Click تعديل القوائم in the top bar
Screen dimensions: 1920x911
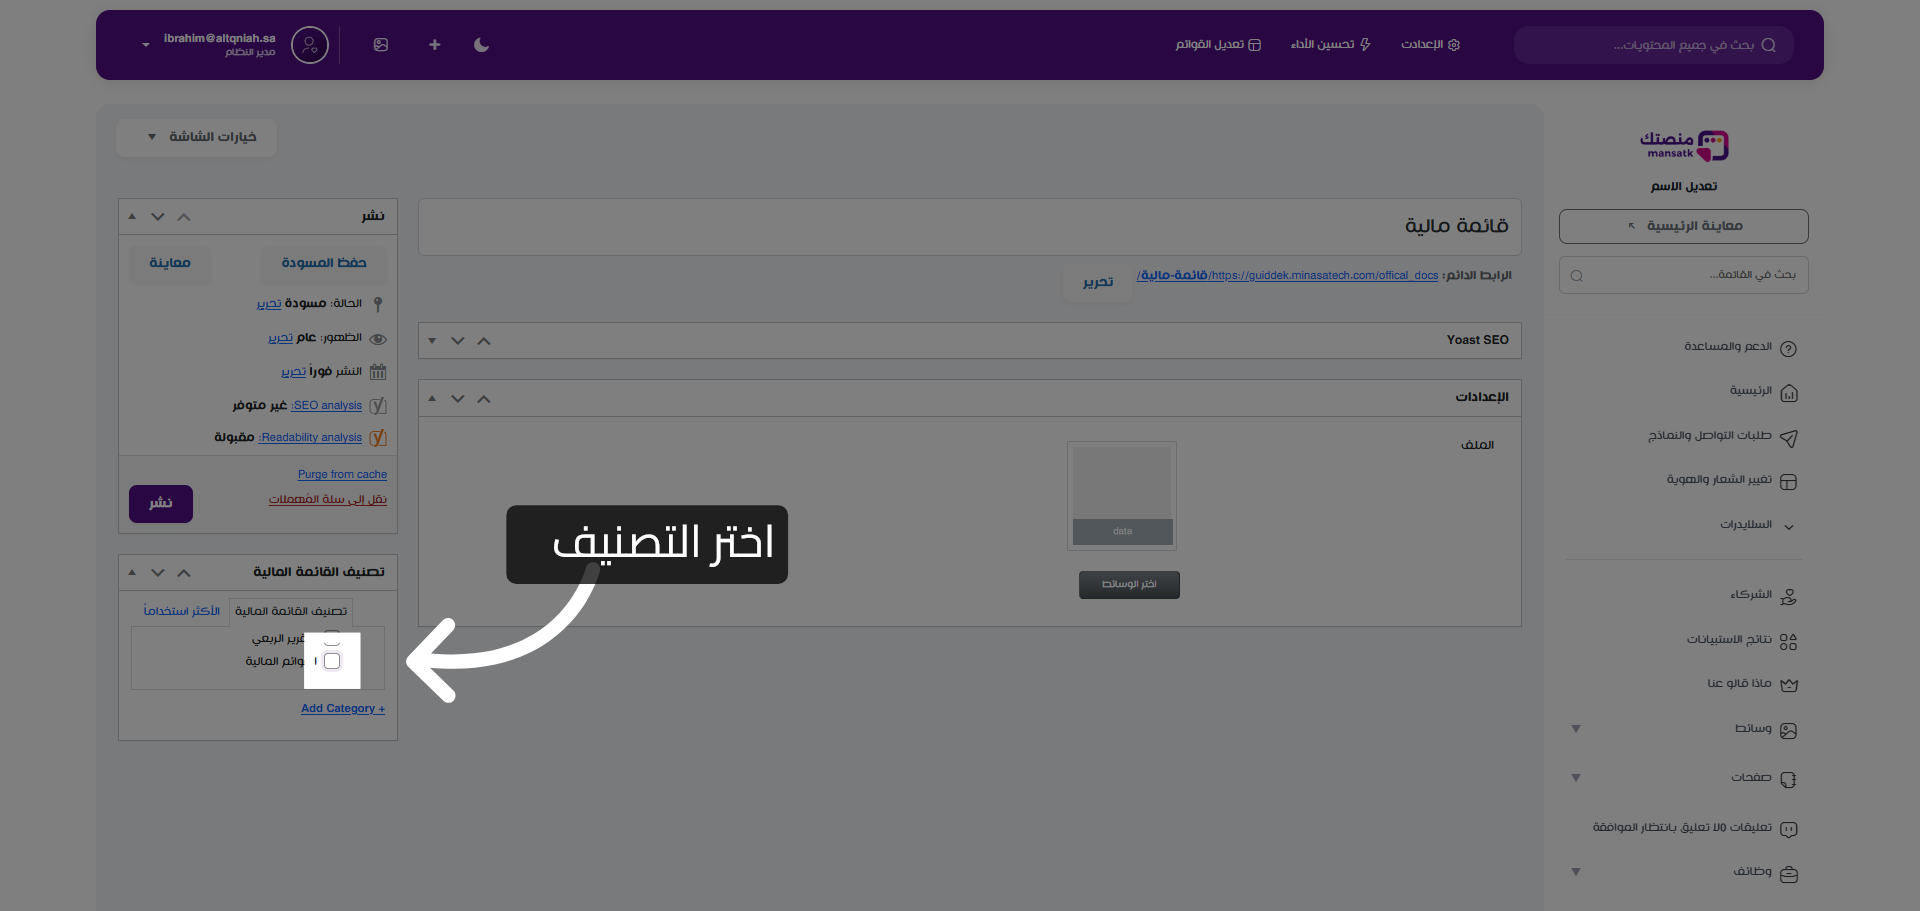click(x=1217, y=45)
